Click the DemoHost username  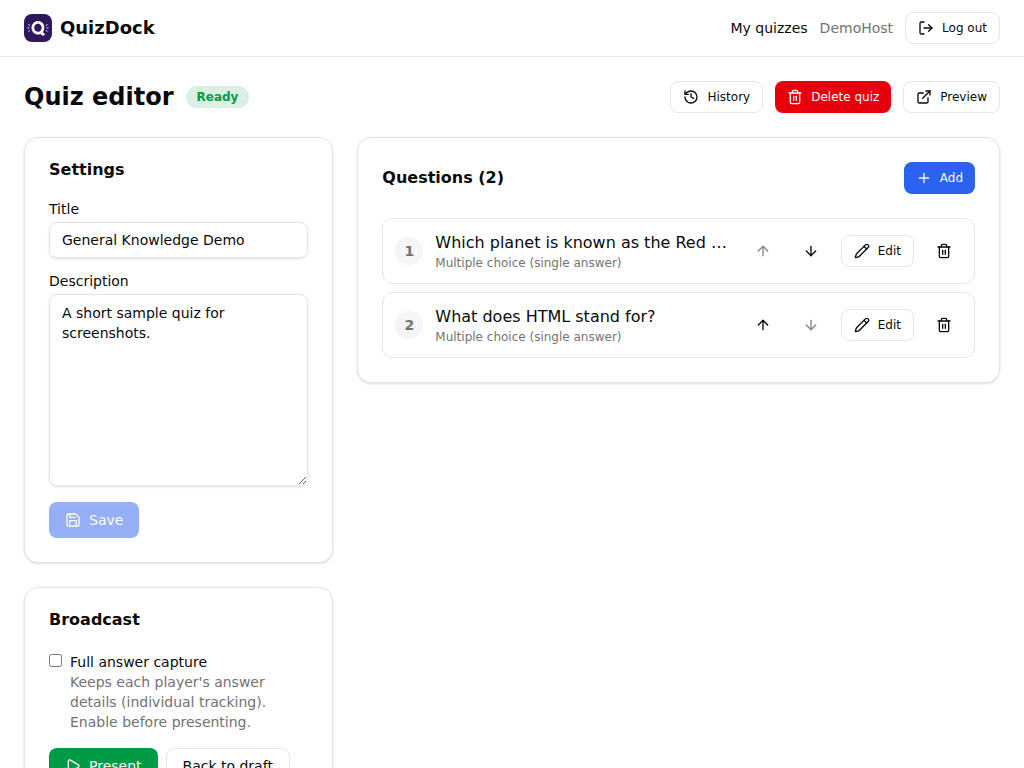(856, 28)
